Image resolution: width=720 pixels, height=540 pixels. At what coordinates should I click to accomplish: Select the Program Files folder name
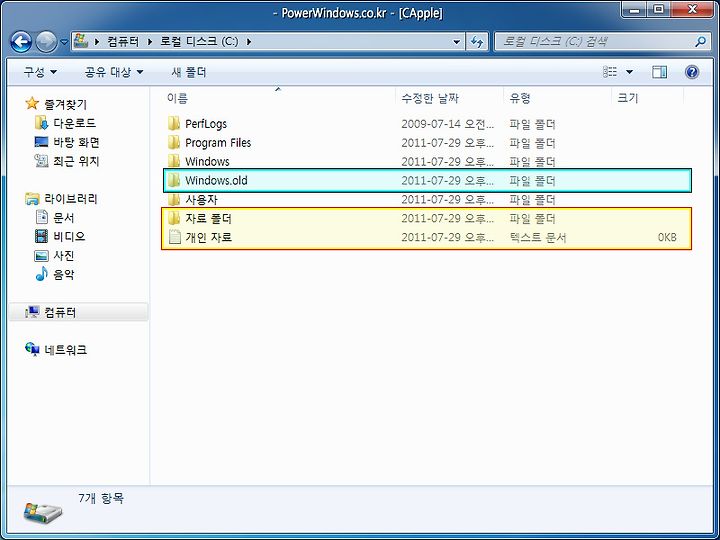[218, 143]
